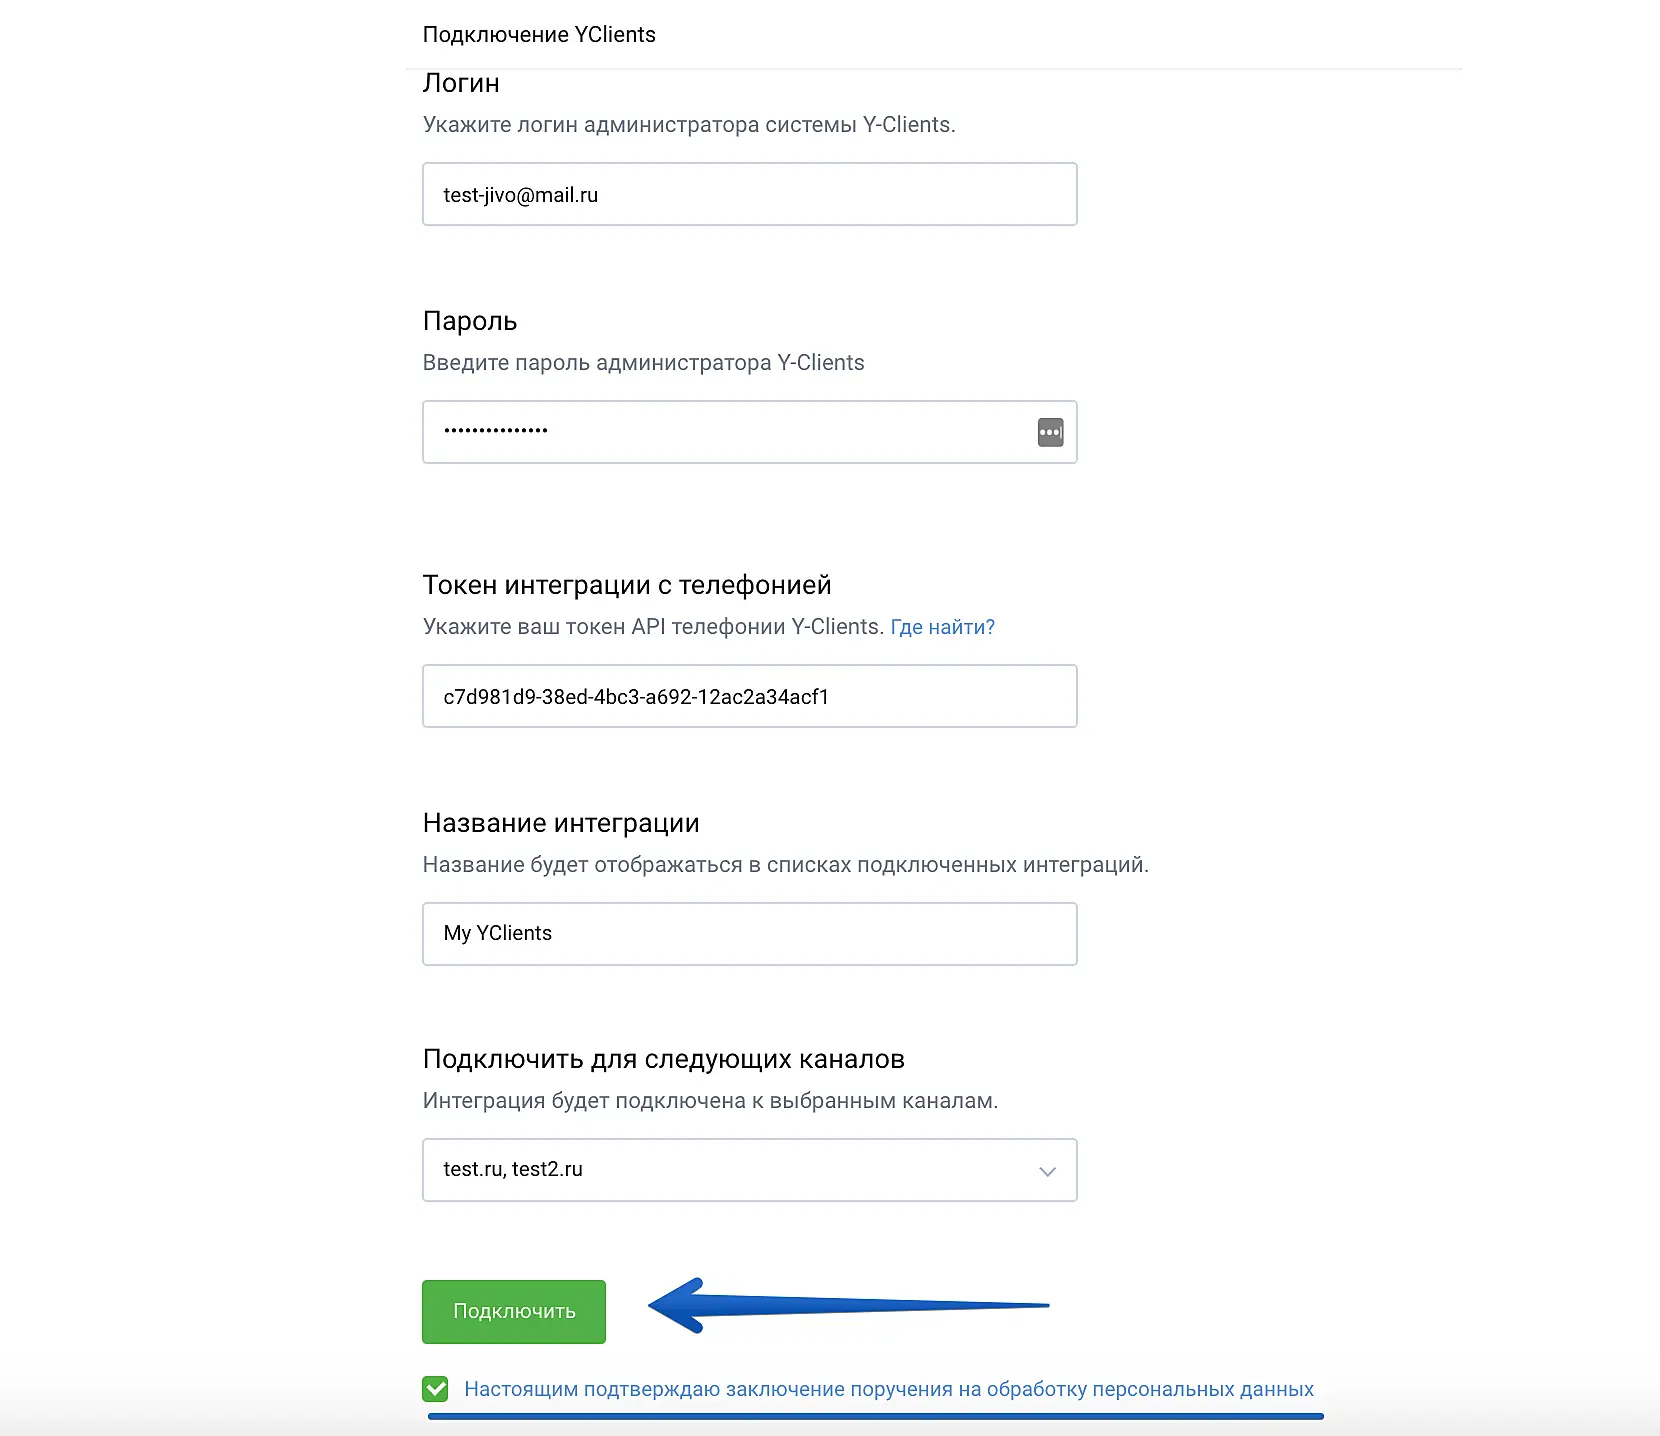Click the hint text about selected channels
Viewport: 1660px width, 1436px height.
click(x=710, y=1101)
